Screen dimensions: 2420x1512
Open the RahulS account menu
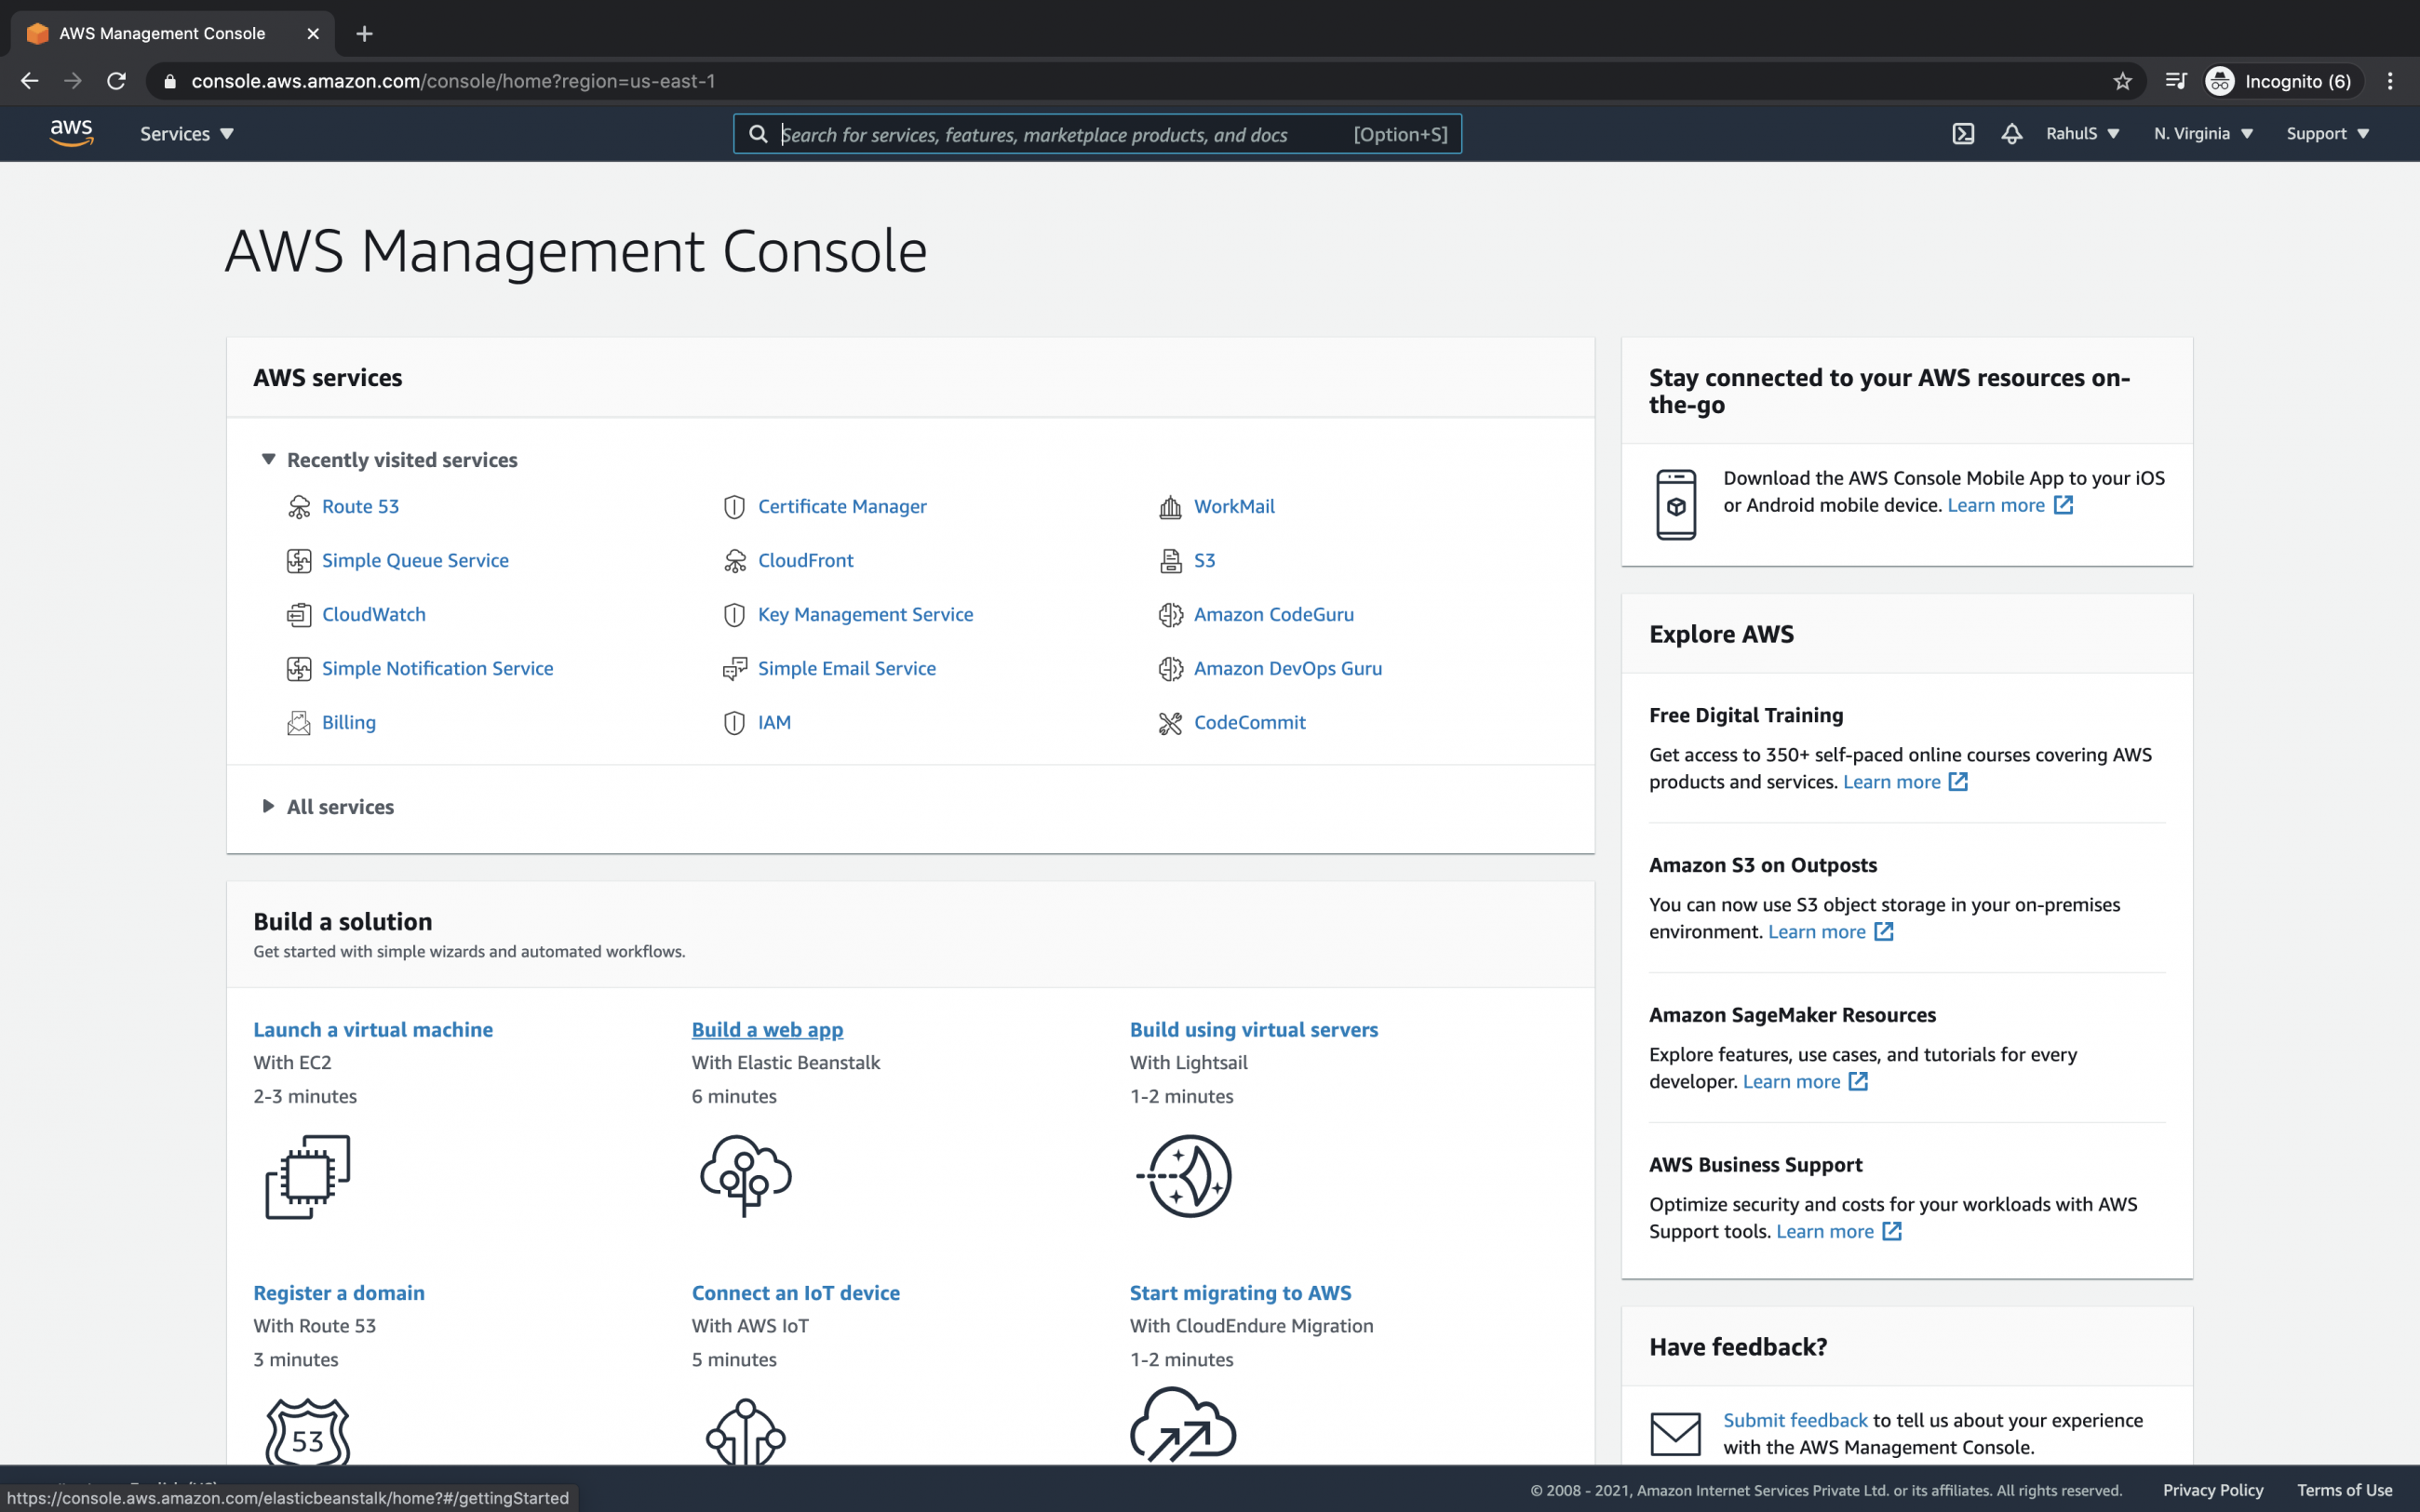pos(2081,133)
